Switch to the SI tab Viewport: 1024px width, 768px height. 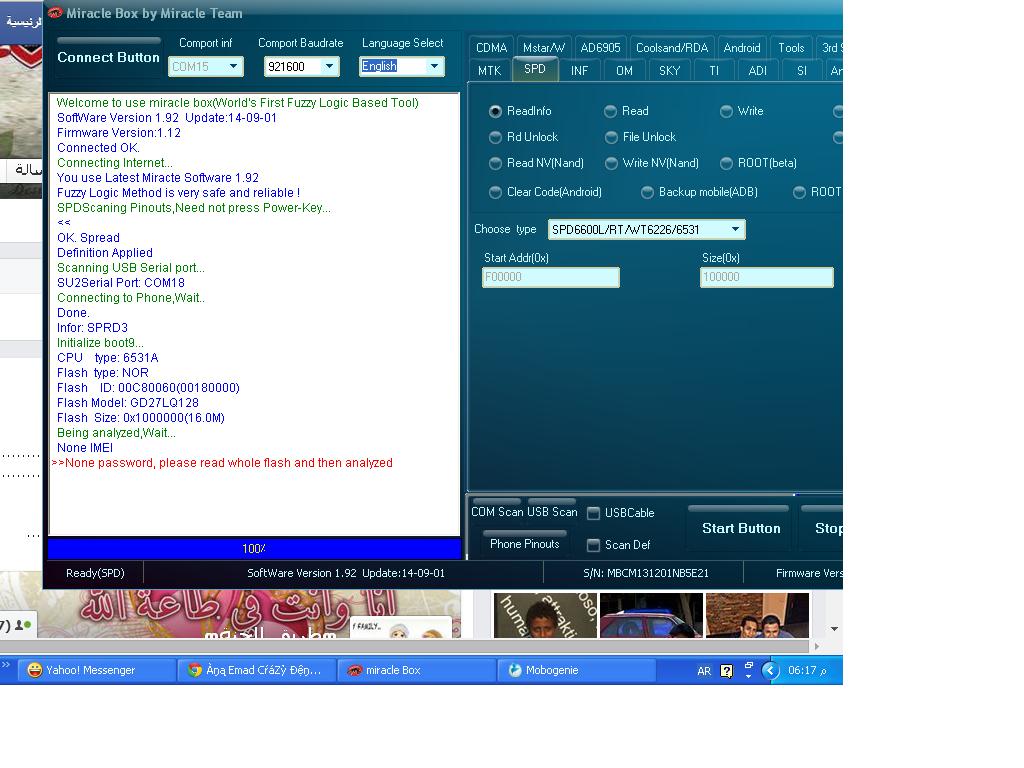point(802,71)
